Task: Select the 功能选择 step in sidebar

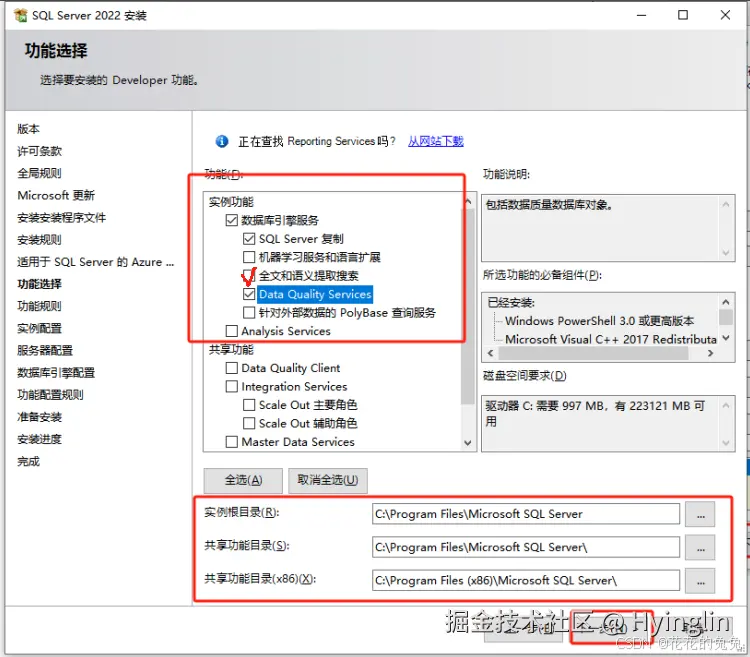Action: 40,284
